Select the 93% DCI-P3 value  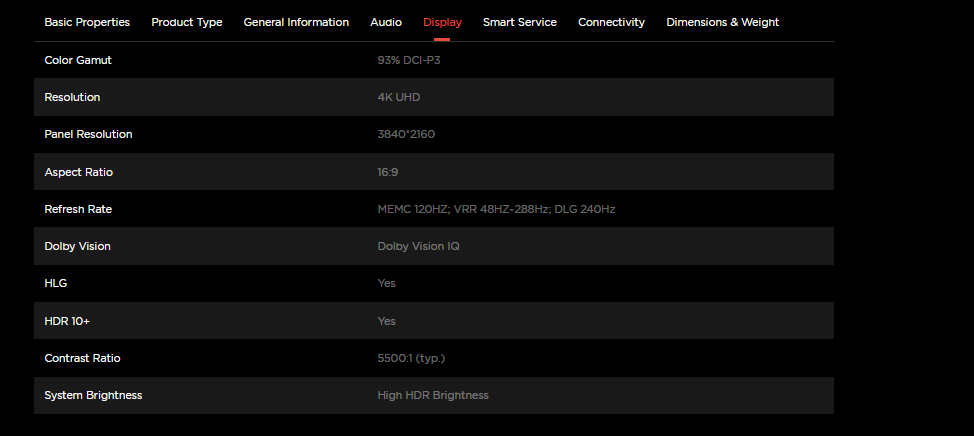coord(411,60)
